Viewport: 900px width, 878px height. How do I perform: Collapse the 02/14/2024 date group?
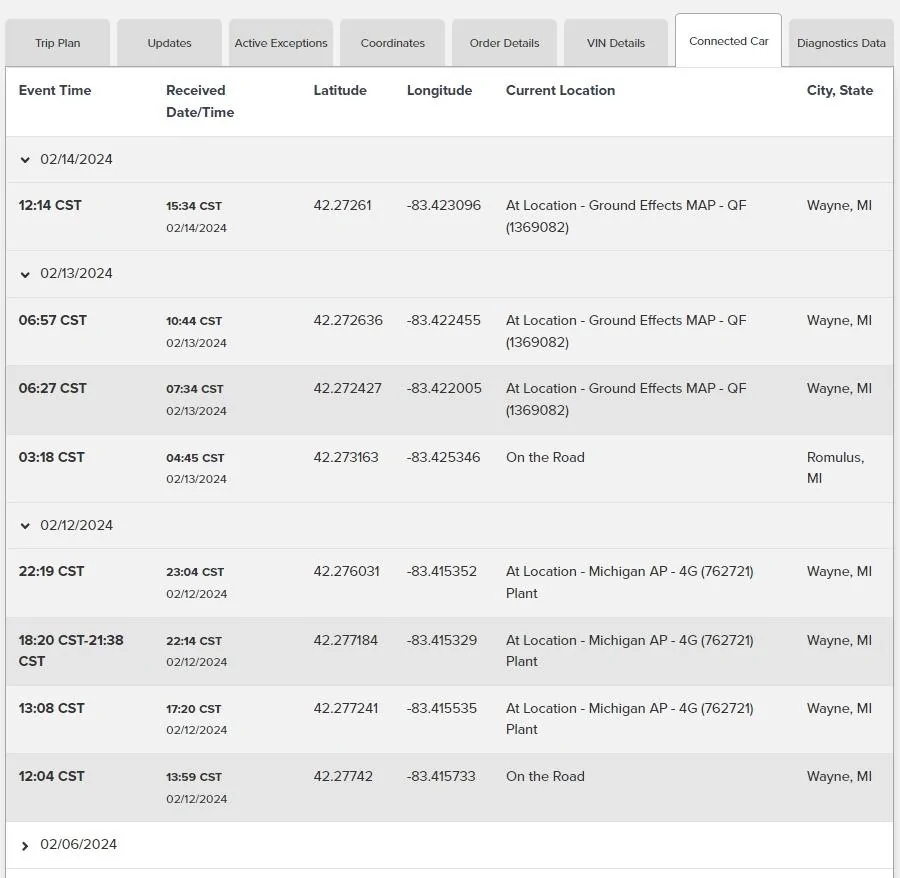[25, 160]
